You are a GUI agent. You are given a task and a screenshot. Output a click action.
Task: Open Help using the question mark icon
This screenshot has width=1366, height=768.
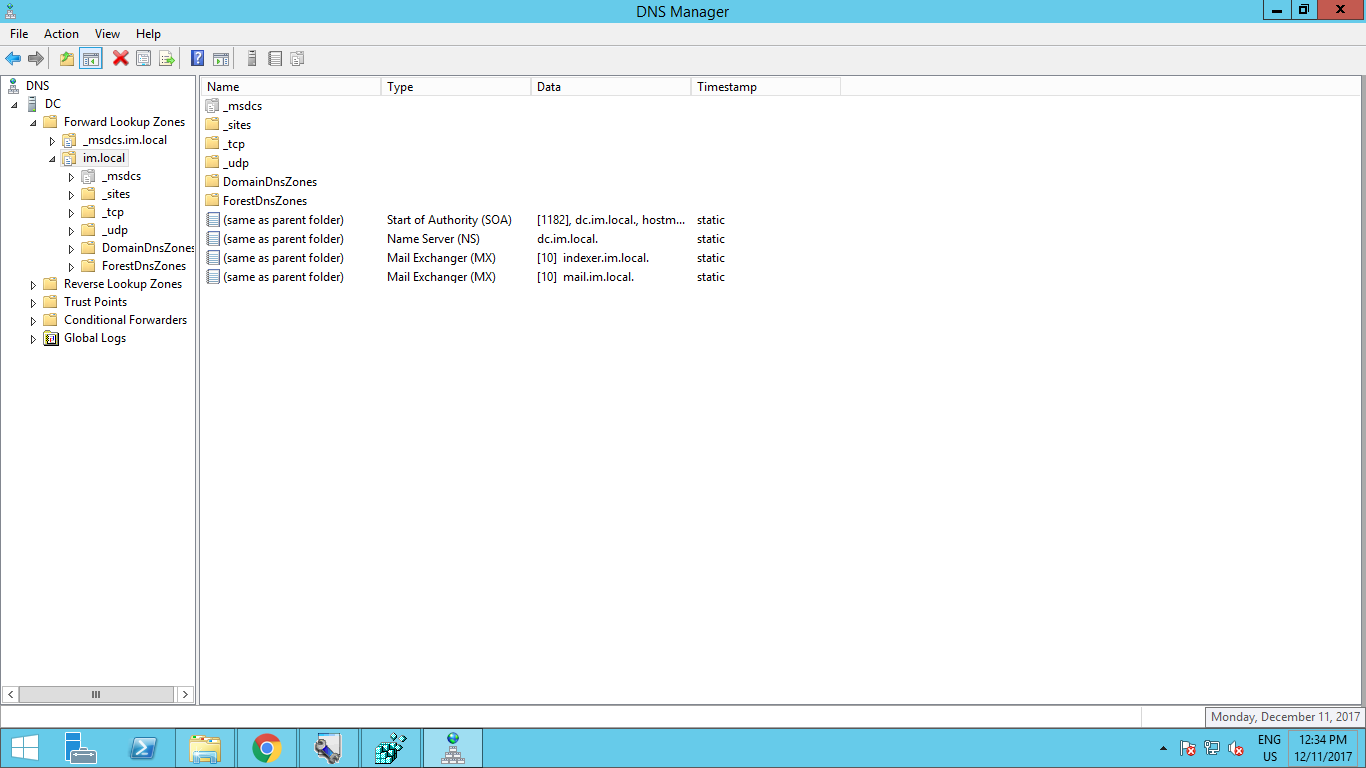[x=197, y=58]
